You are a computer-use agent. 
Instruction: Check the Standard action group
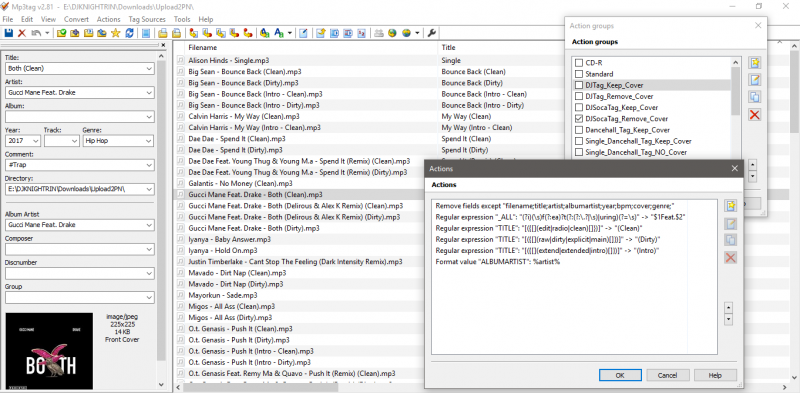tap(579, 74)
